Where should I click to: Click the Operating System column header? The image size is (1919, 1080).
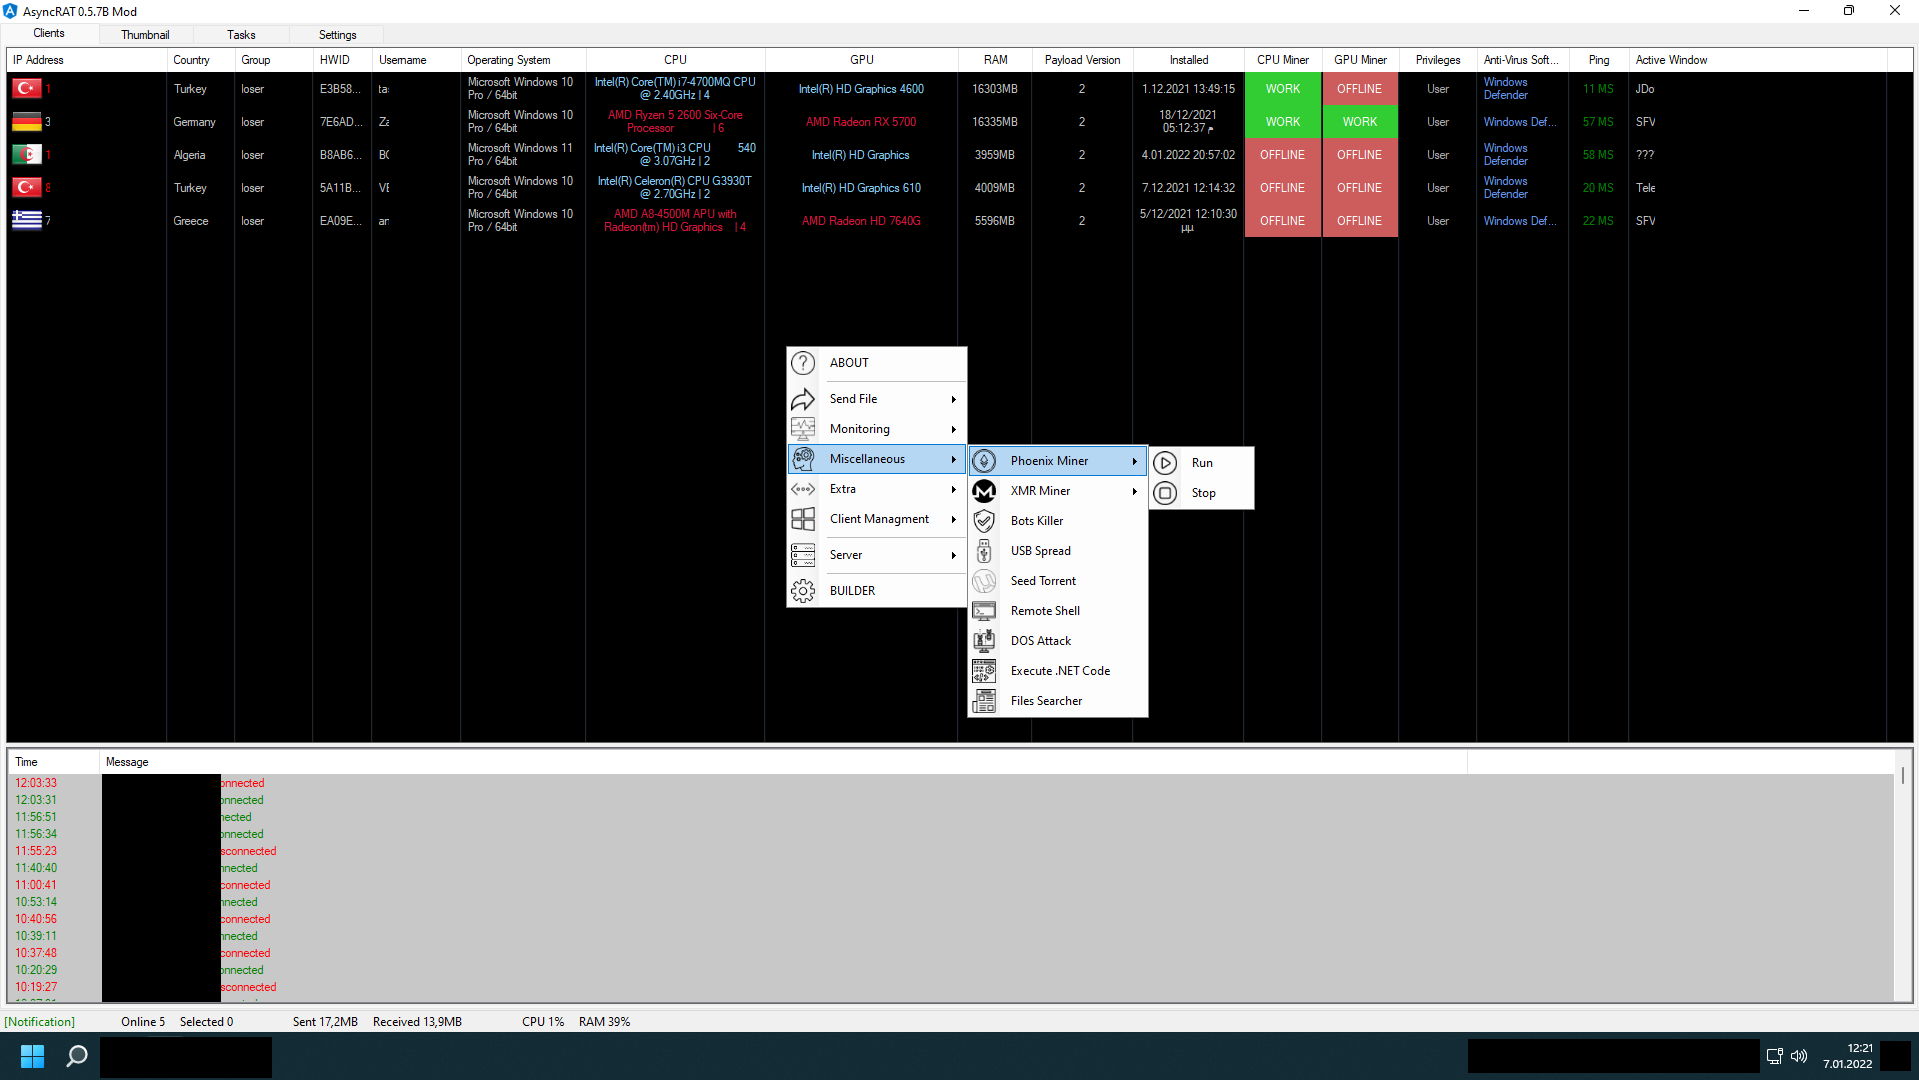pos(523,60)
